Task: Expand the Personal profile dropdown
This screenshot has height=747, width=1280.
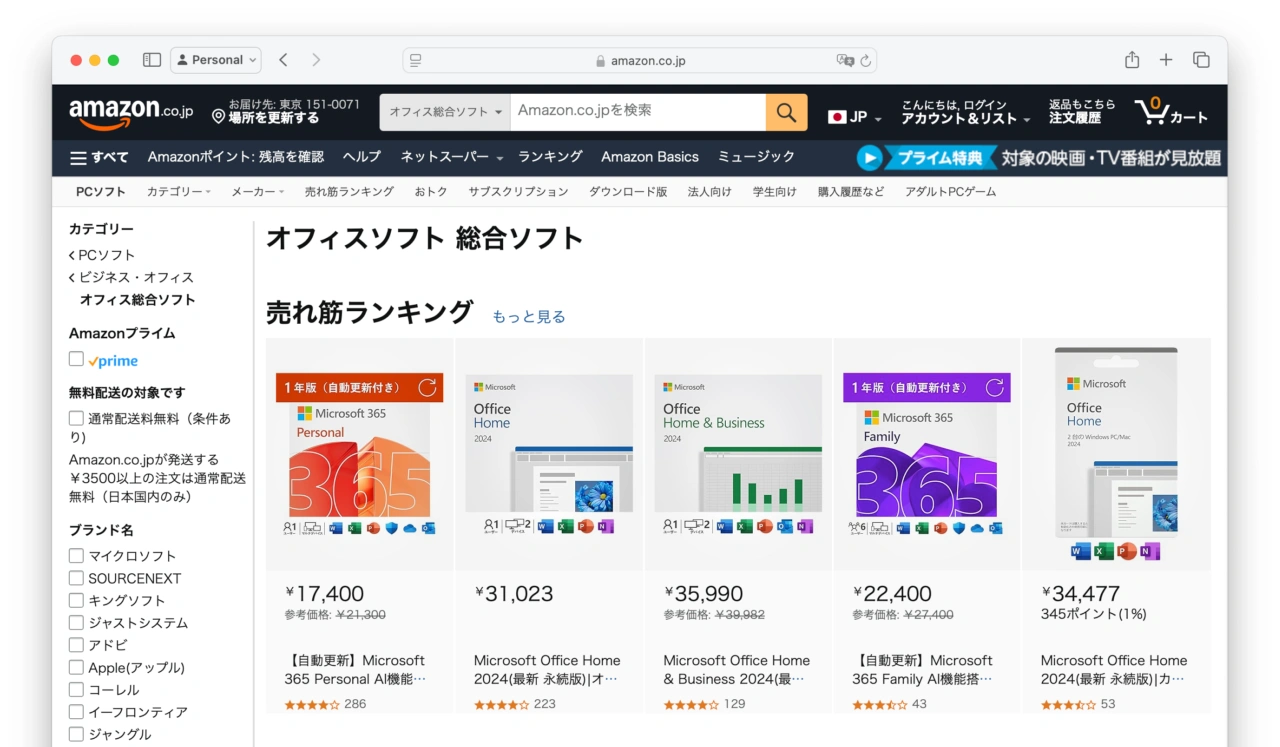Action: coord(216,60)
